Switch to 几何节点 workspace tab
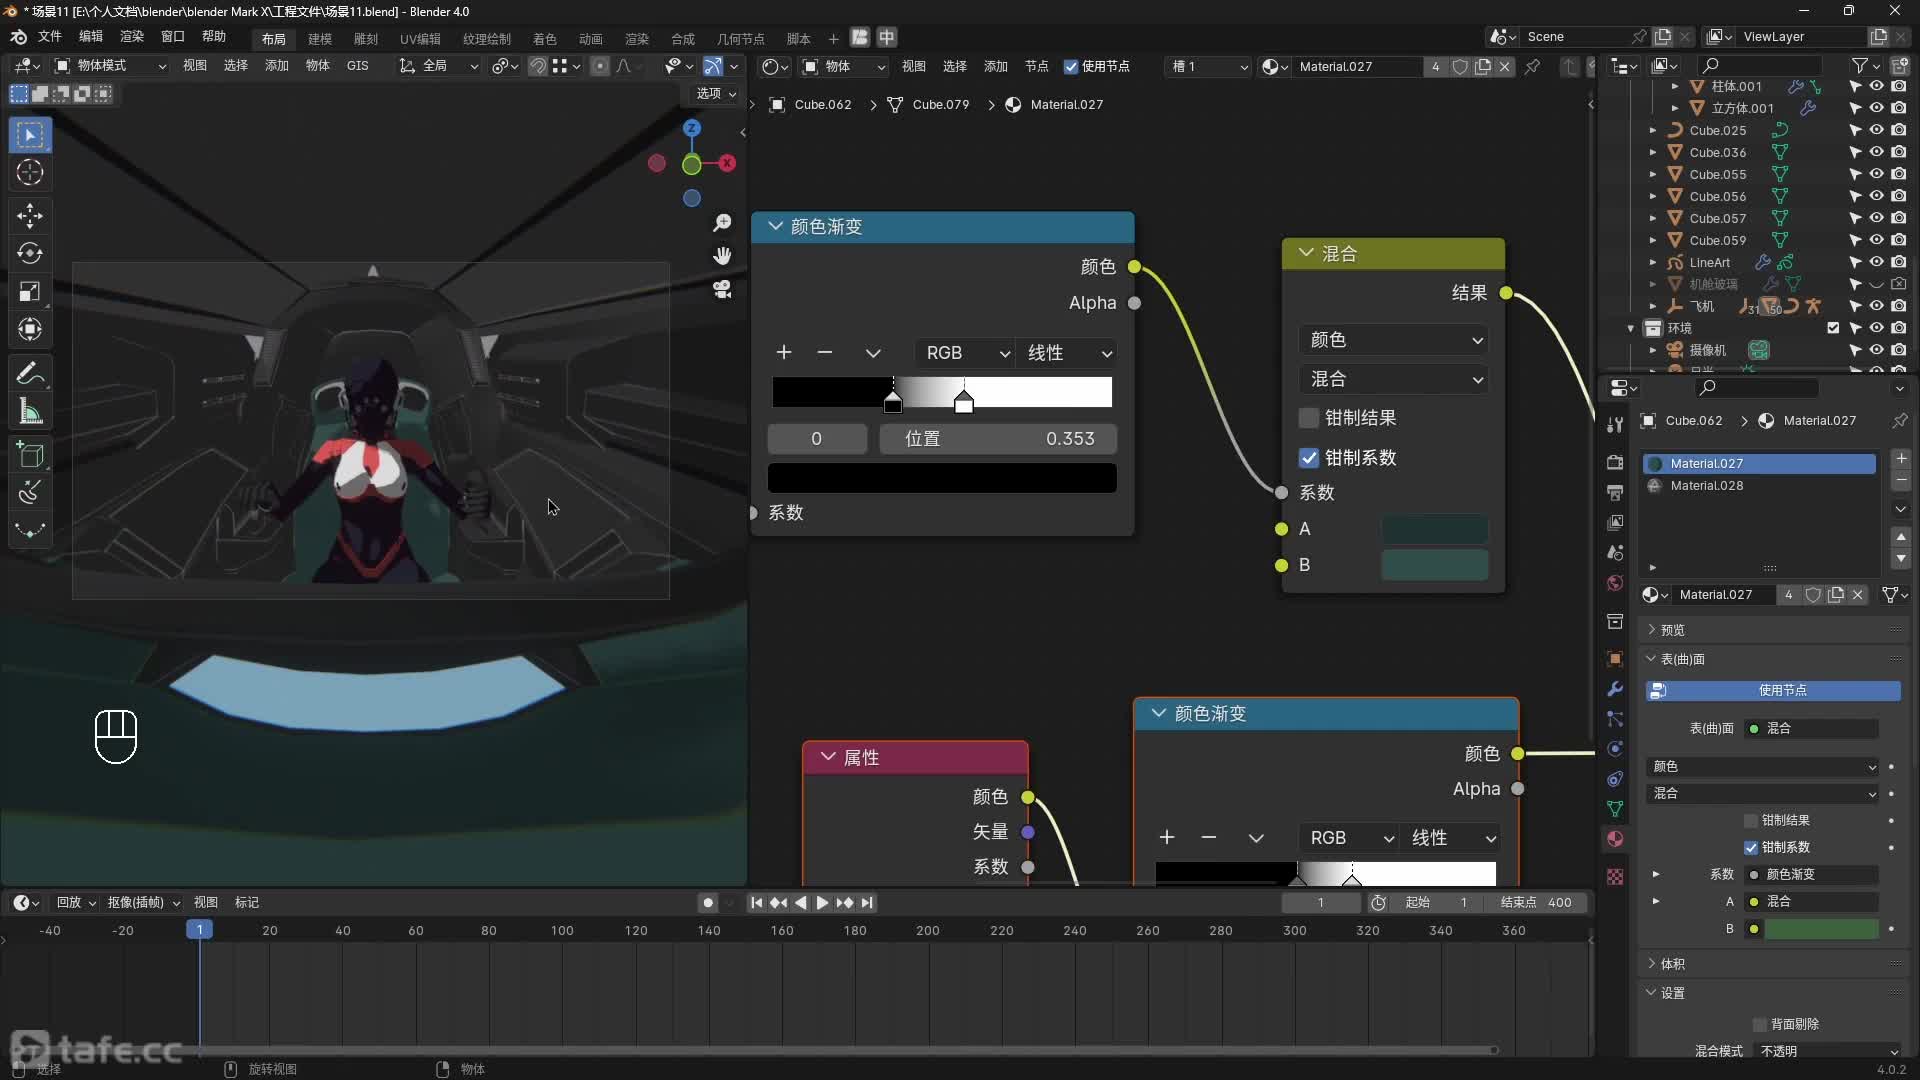Screen dimensions: 1920x1080 (741, 39)
